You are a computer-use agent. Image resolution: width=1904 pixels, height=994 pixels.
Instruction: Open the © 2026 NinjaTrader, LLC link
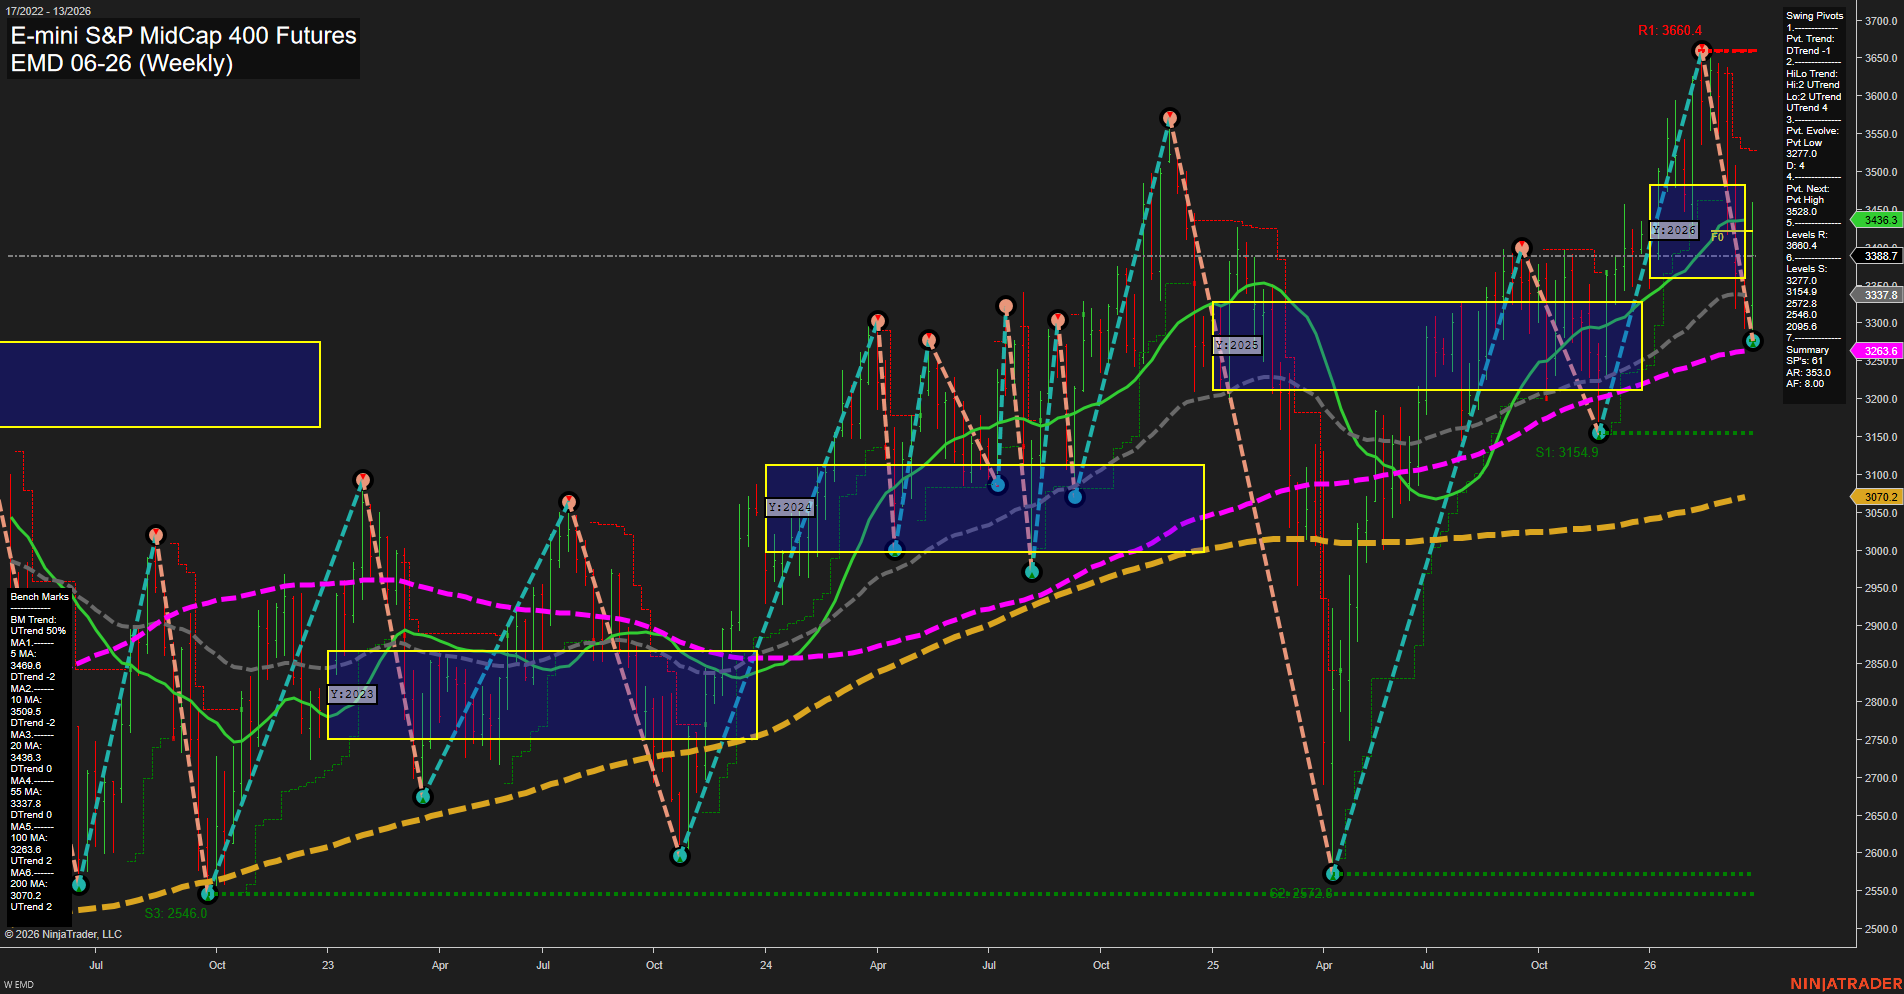pos(64,933)
